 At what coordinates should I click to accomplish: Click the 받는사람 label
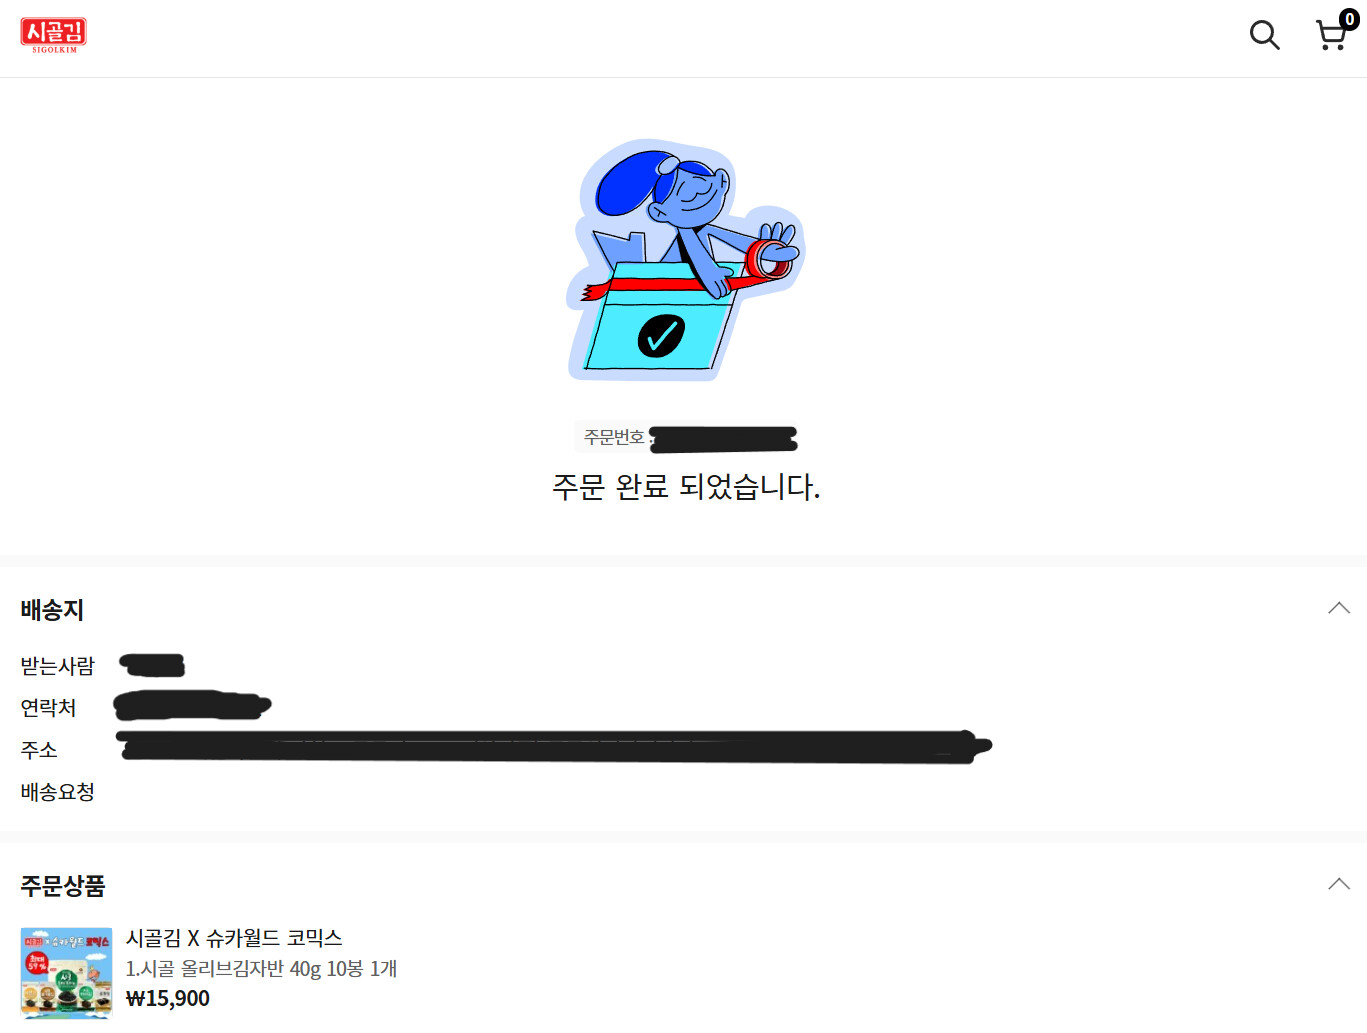[x=58, y=666]
